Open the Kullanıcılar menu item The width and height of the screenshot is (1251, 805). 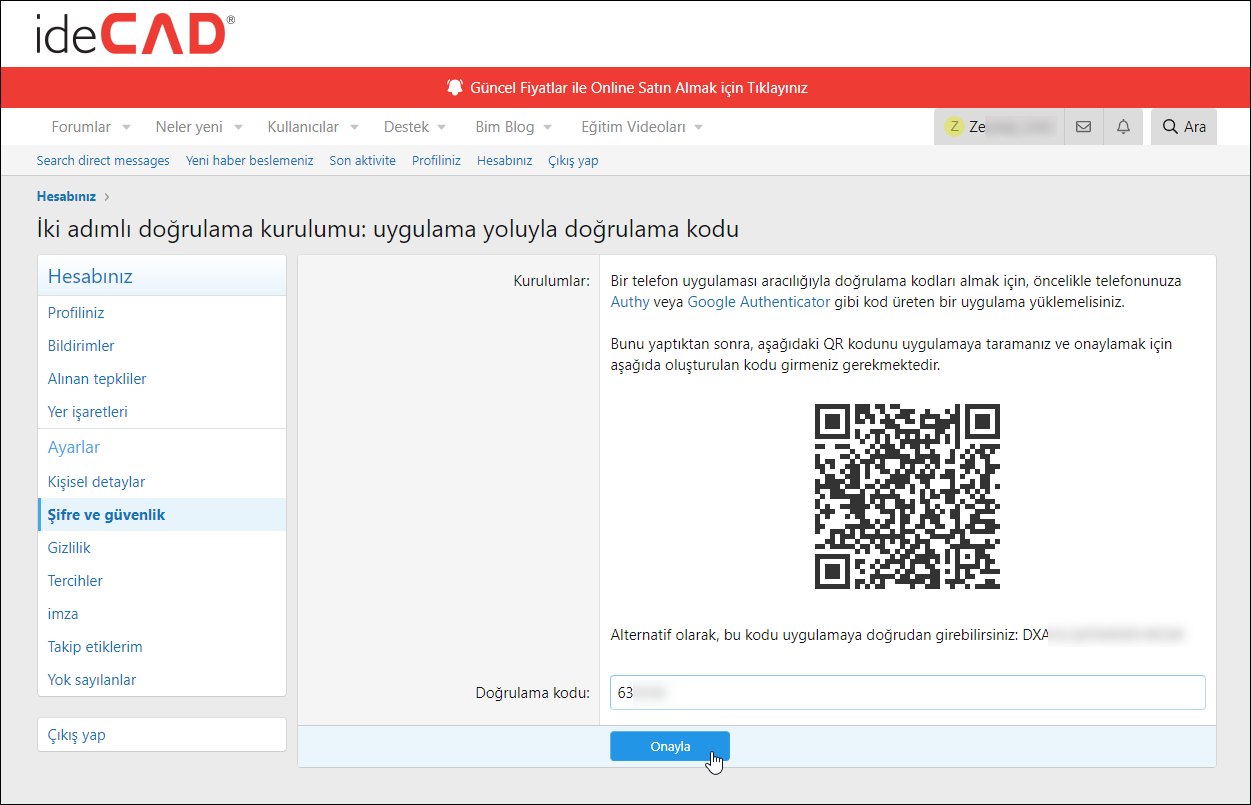pos(303,127)
